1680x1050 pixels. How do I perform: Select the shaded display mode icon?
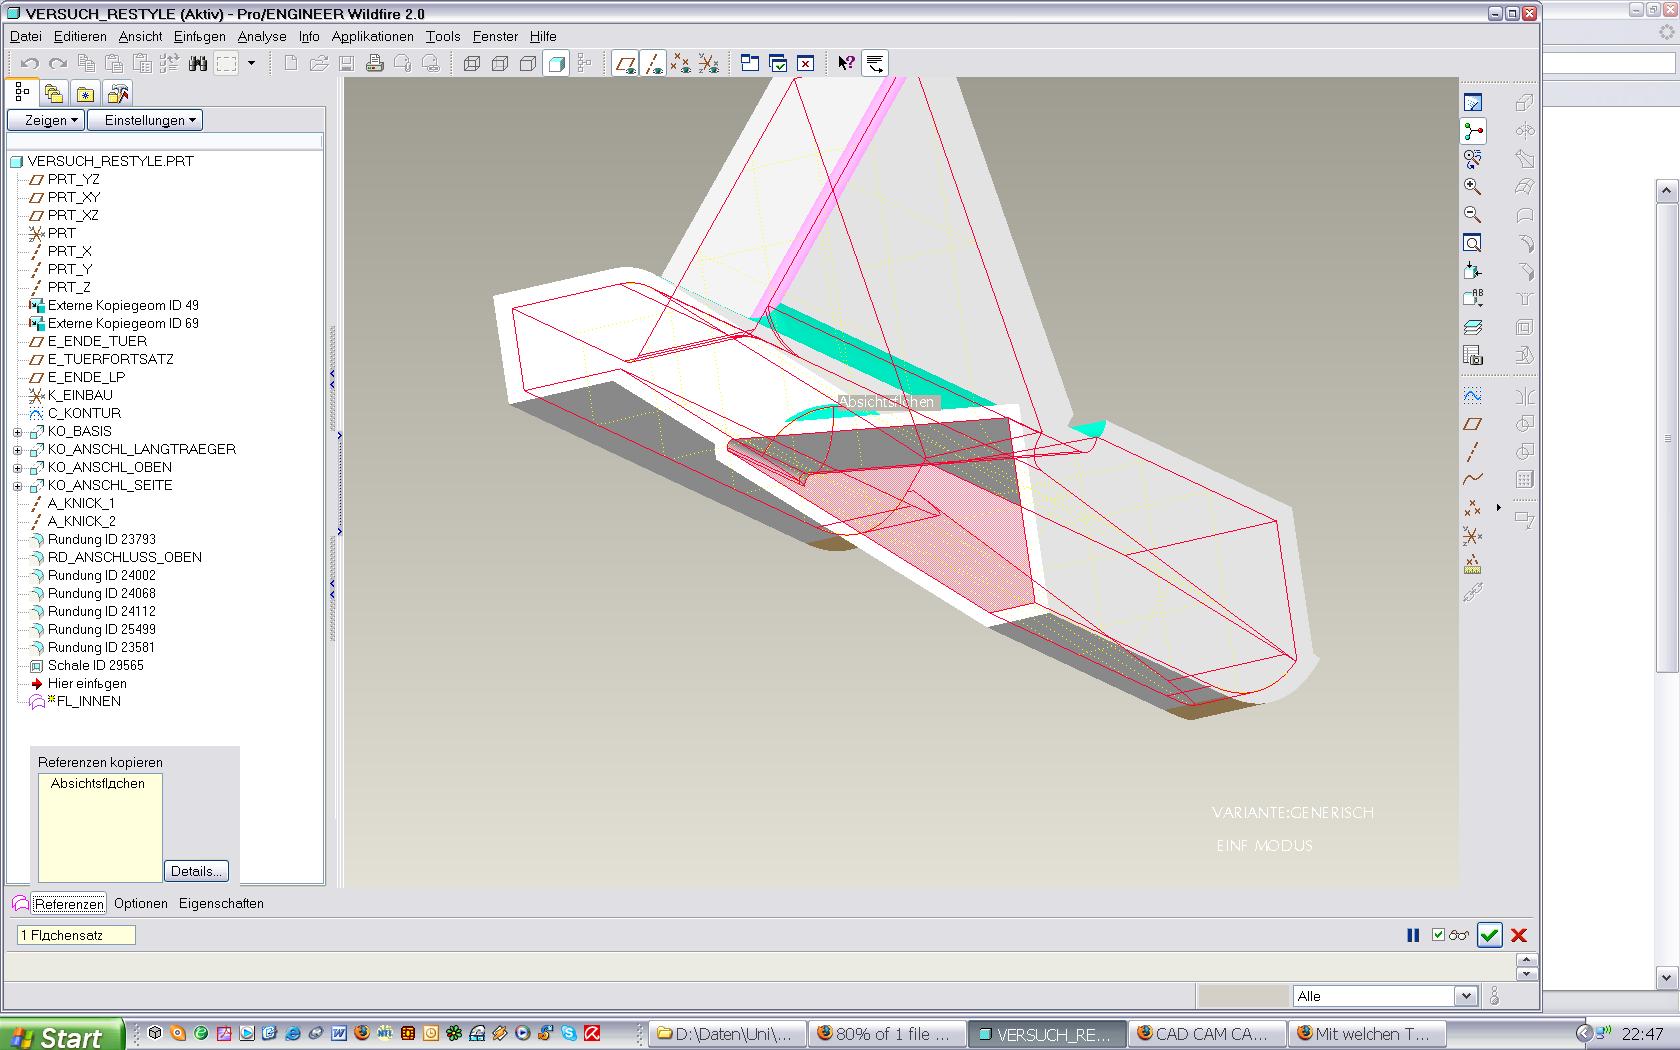[x=556, y=64]
